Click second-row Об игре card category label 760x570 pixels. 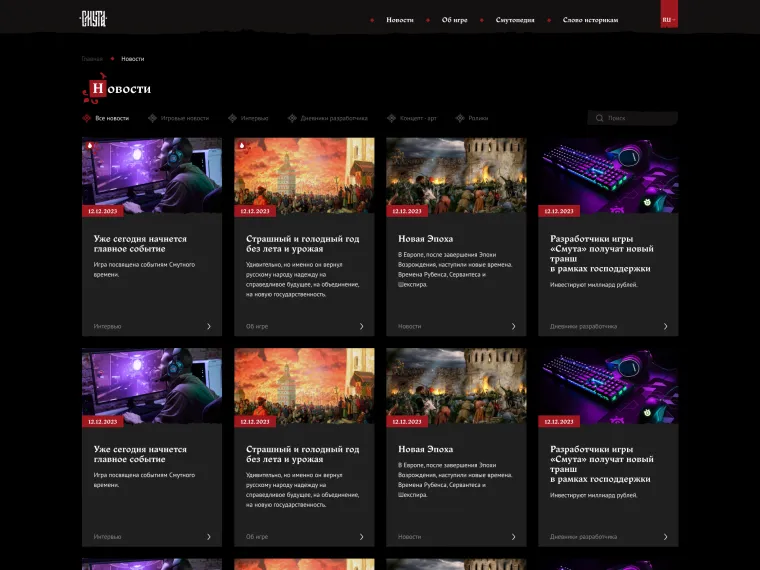point(257,537)
